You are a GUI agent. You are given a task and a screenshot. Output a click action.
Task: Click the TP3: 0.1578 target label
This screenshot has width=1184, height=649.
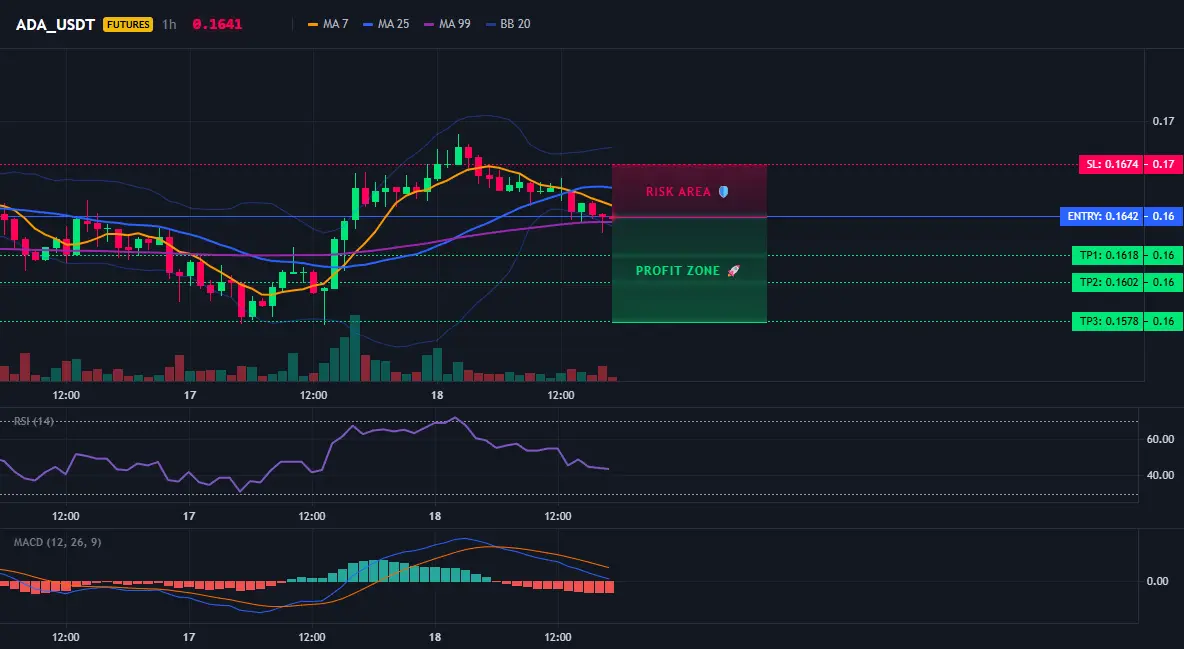click(x=1108, y=321)
